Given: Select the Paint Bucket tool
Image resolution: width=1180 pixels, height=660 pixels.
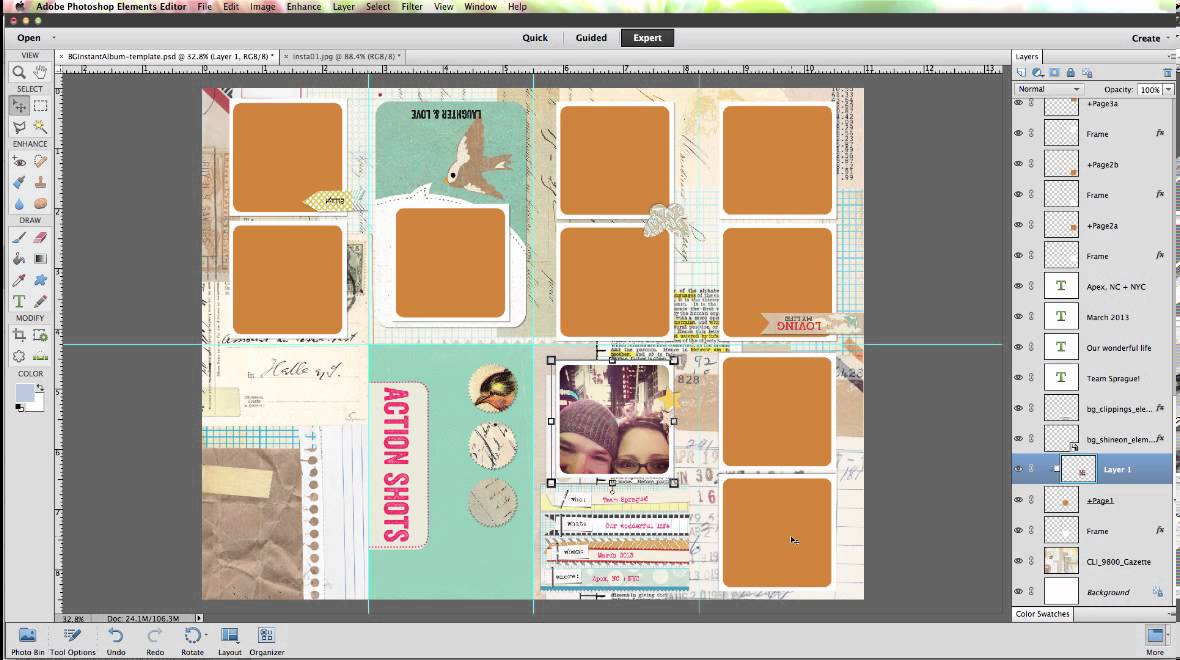Looking at the screenshot, I should point(19,259).
